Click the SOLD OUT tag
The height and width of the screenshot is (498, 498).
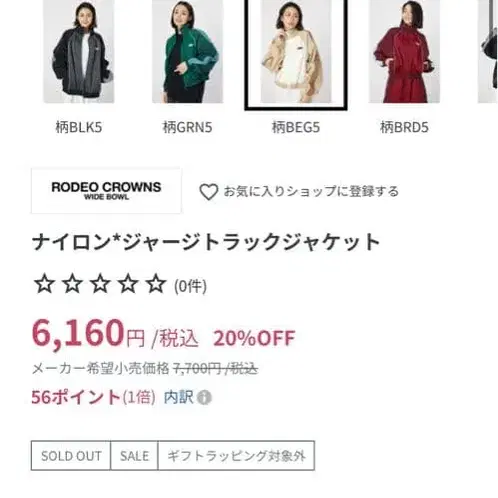pyautogui.click(x=71, y=456)
